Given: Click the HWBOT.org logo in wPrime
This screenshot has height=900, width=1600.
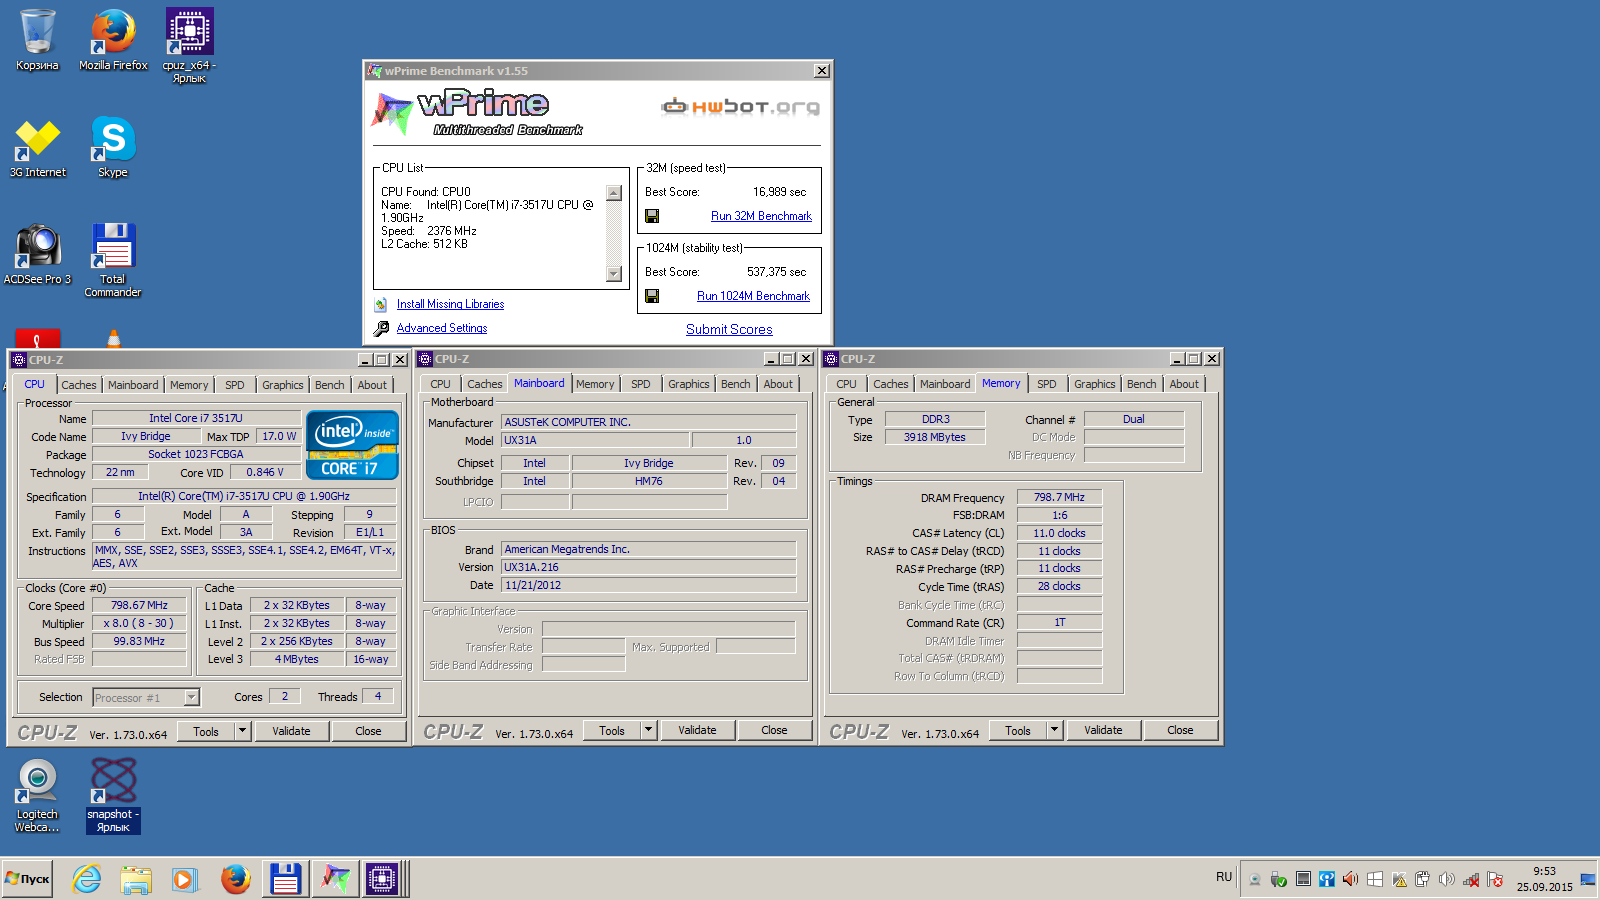Looking at the screenshot, I should 740,106.
